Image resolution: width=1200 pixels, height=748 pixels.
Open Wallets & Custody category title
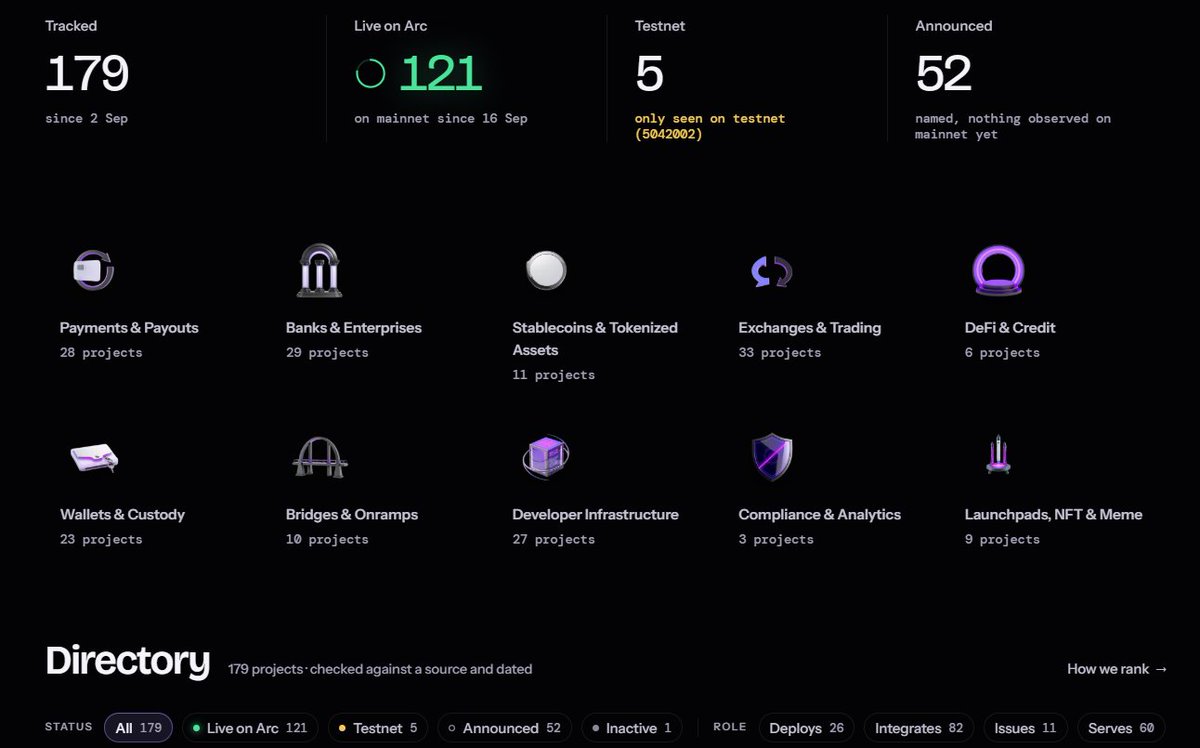click(x=122, y=515)
